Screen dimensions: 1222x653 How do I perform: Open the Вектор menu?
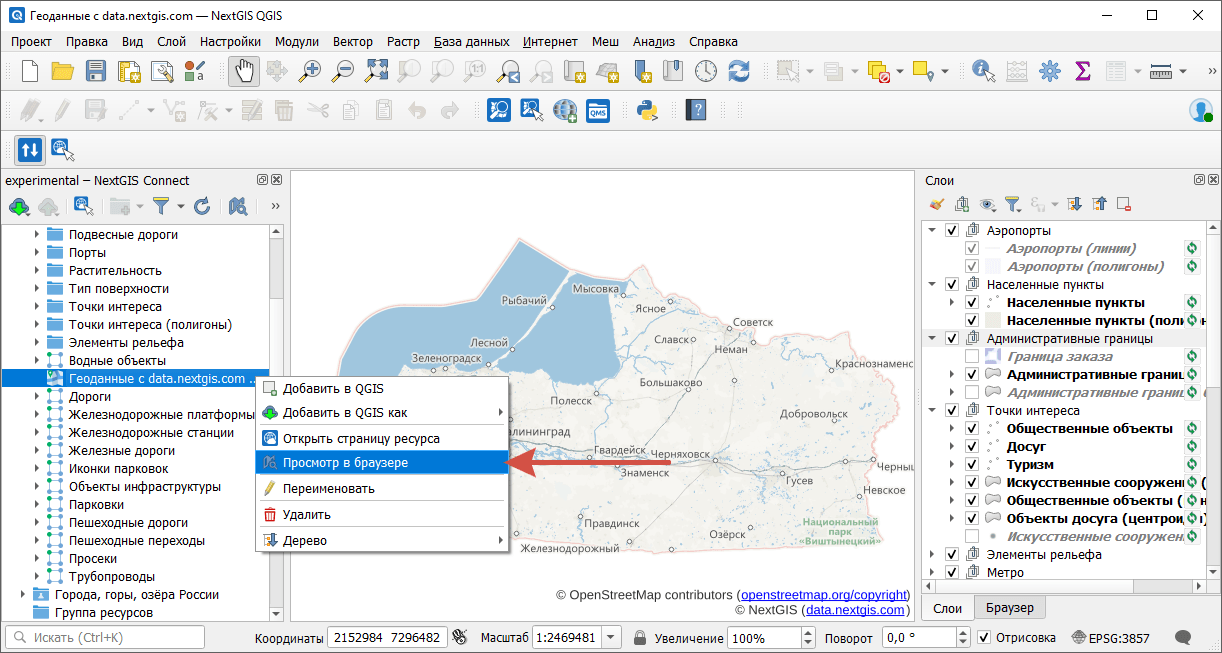pyautogui.click(x=353, y=41)
